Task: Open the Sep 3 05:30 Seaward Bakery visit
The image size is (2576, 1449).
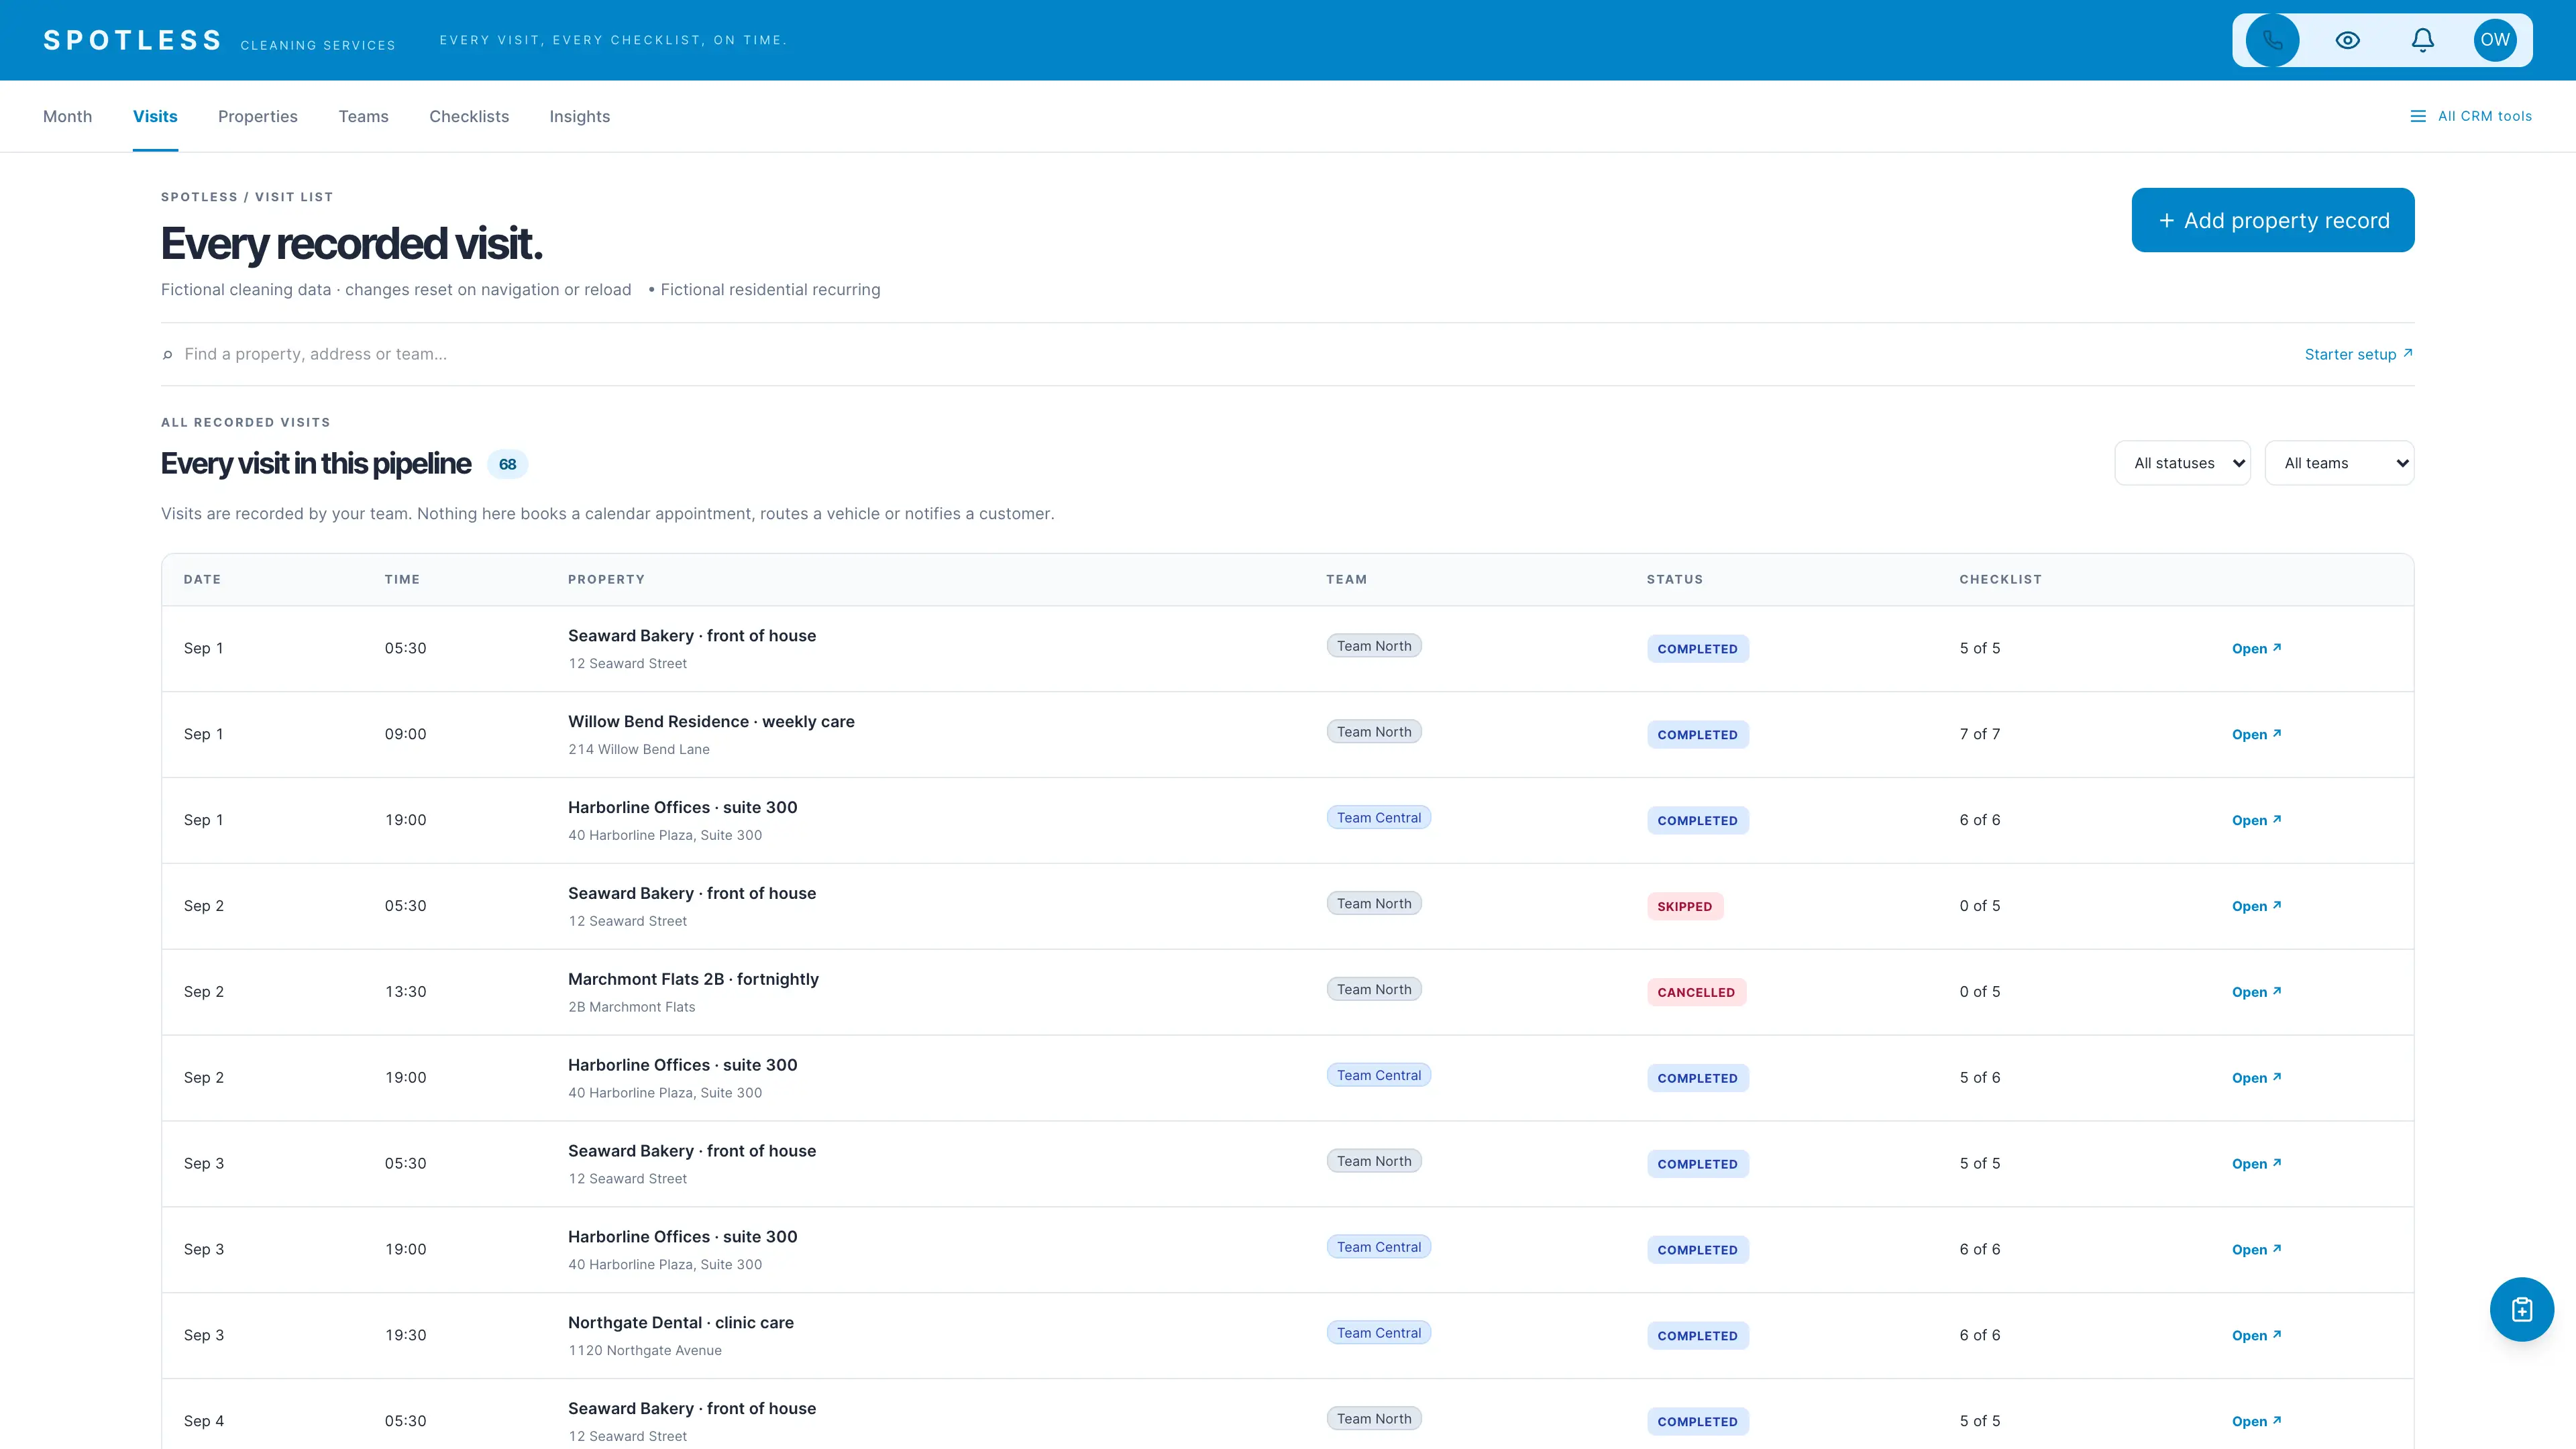Action: (2256, 1164)
